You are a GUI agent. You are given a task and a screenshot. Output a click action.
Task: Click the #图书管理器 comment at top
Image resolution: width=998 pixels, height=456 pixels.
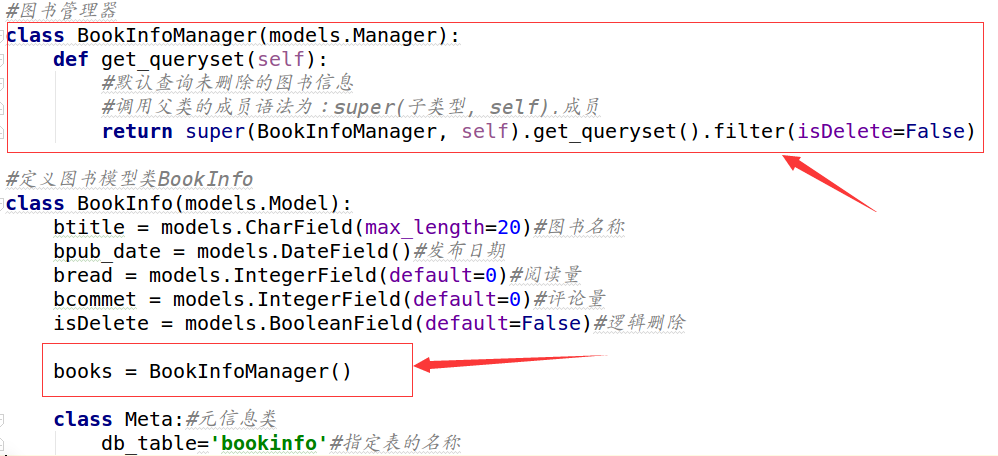click(x=62, y=12)
